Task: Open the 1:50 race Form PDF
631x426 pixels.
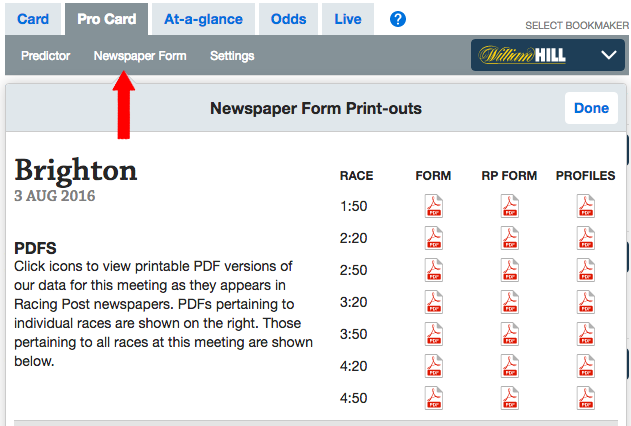Action: pyautogui.click(x=434, y=206)
